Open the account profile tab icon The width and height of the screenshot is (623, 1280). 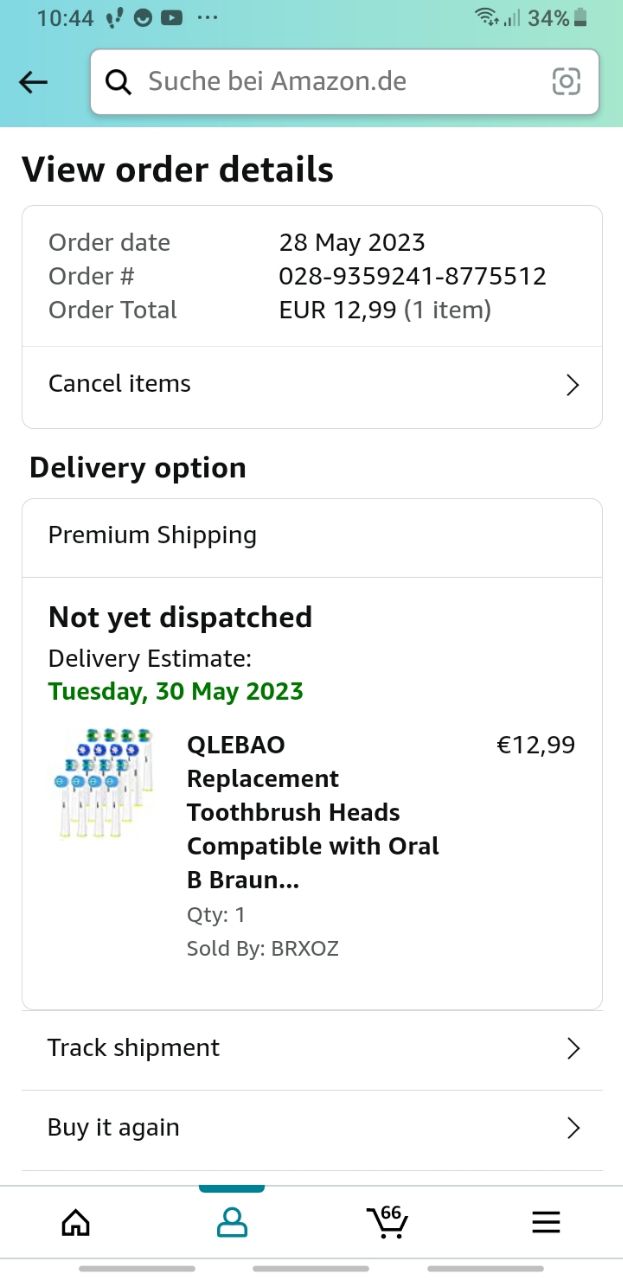pyautogui.click(x=232, y=1222)
